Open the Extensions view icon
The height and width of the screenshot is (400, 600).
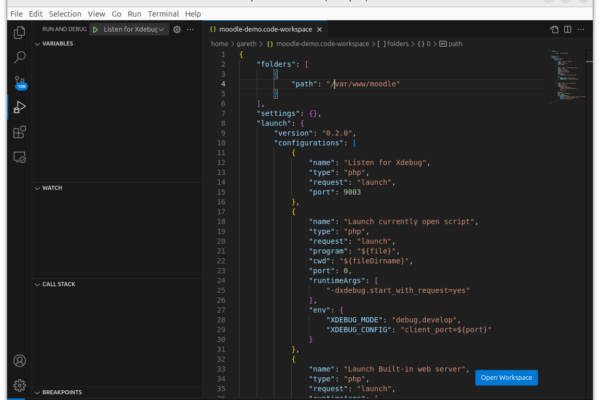tap(20, 132)
